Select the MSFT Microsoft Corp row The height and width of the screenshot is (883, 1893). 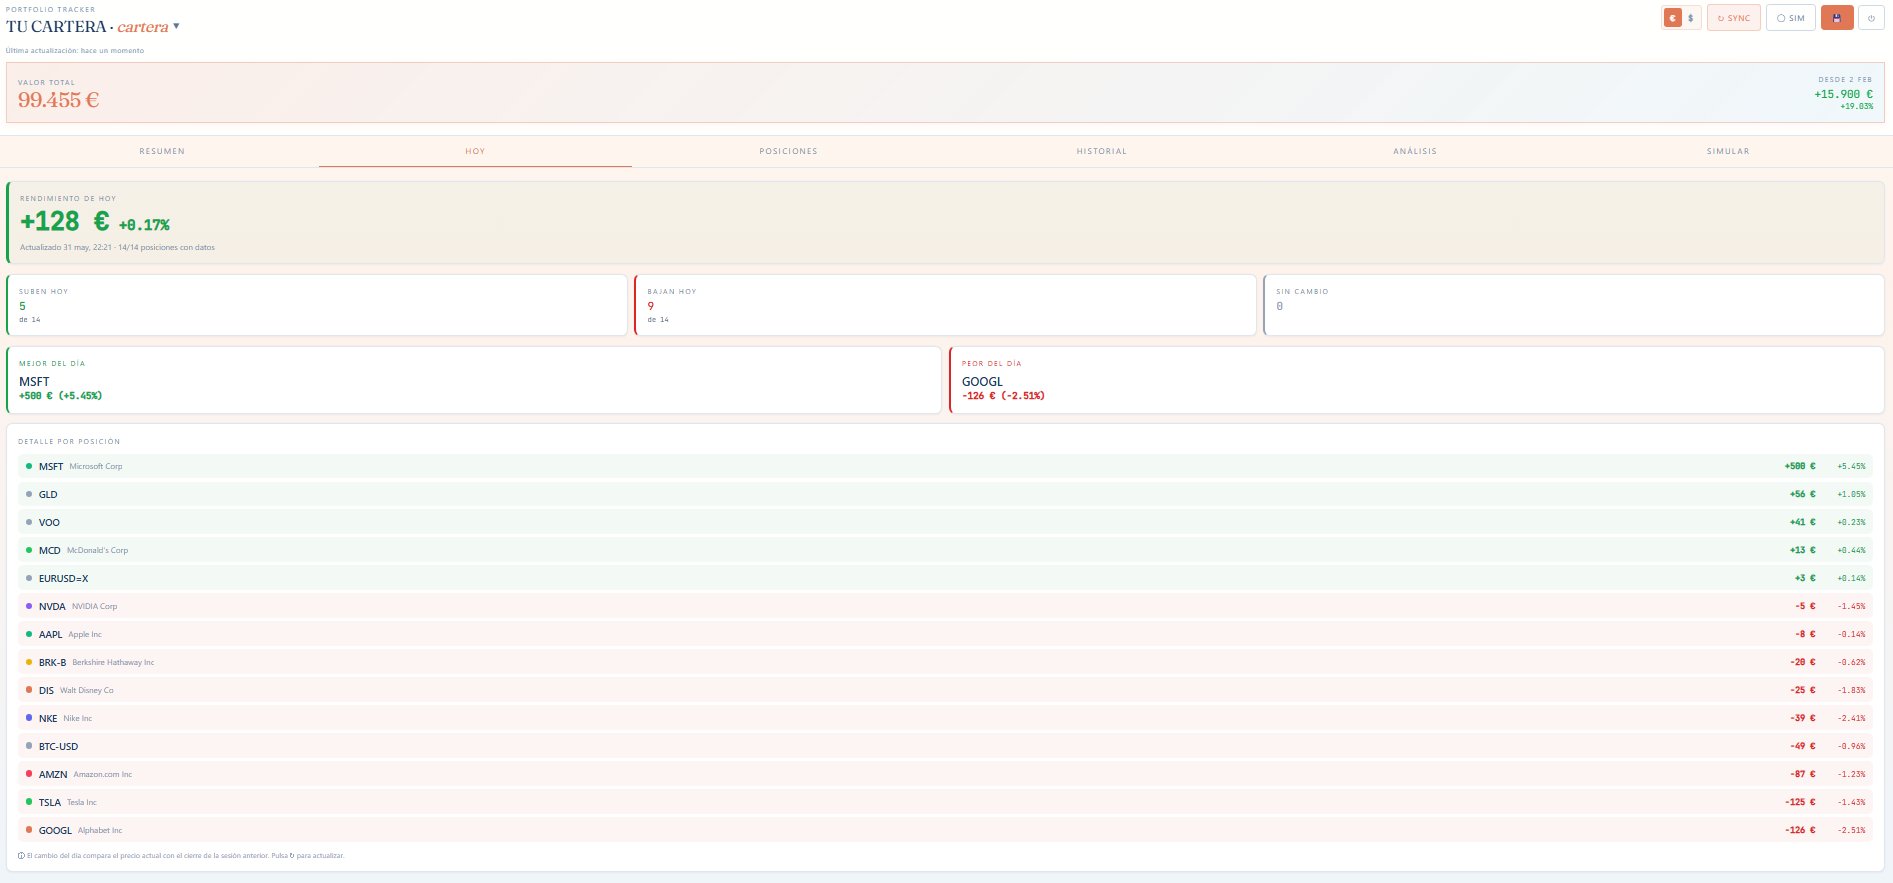(945, 466)
